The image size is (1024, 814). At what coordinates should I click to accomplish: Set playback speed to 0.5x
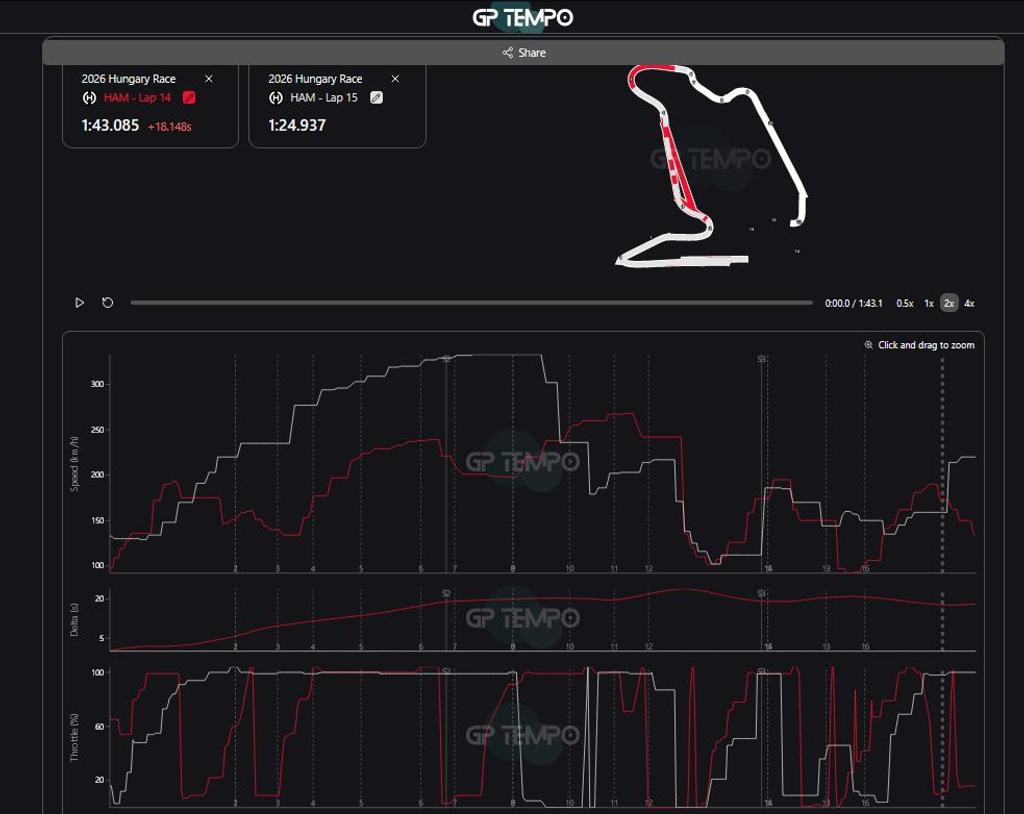coord(904,303)
